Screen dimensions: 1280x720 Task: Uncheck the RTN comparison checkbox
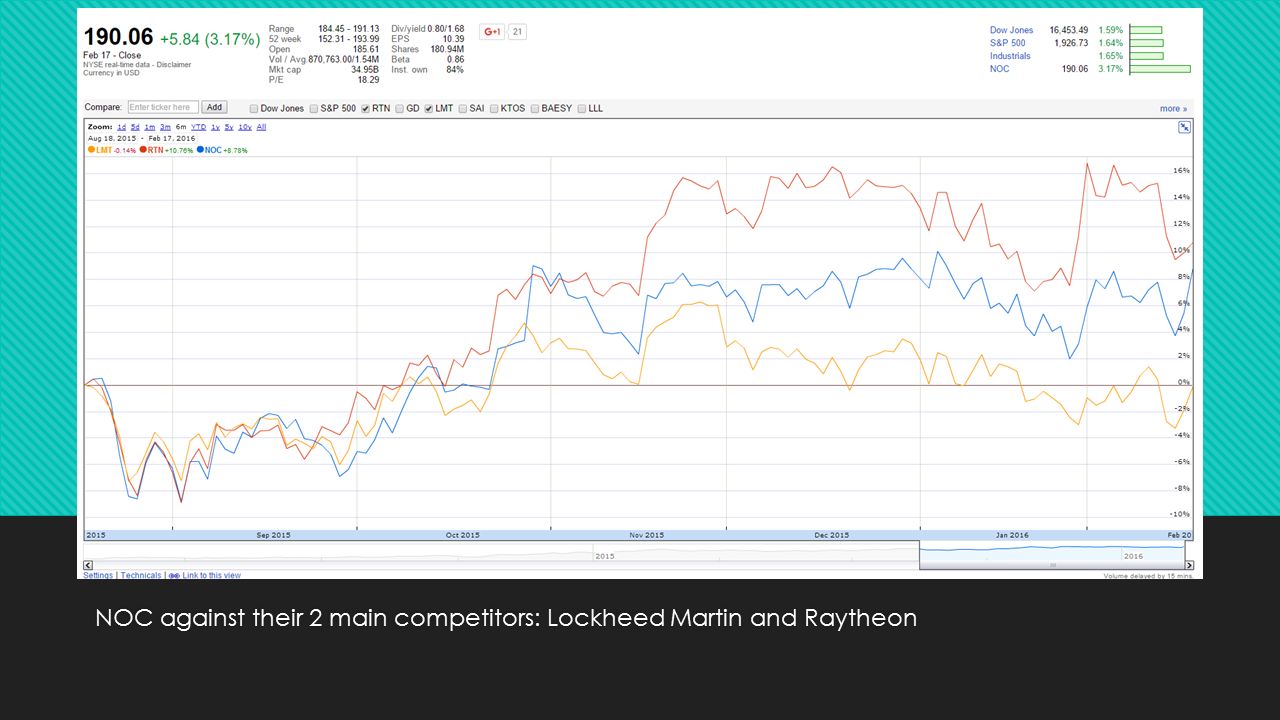366,108
